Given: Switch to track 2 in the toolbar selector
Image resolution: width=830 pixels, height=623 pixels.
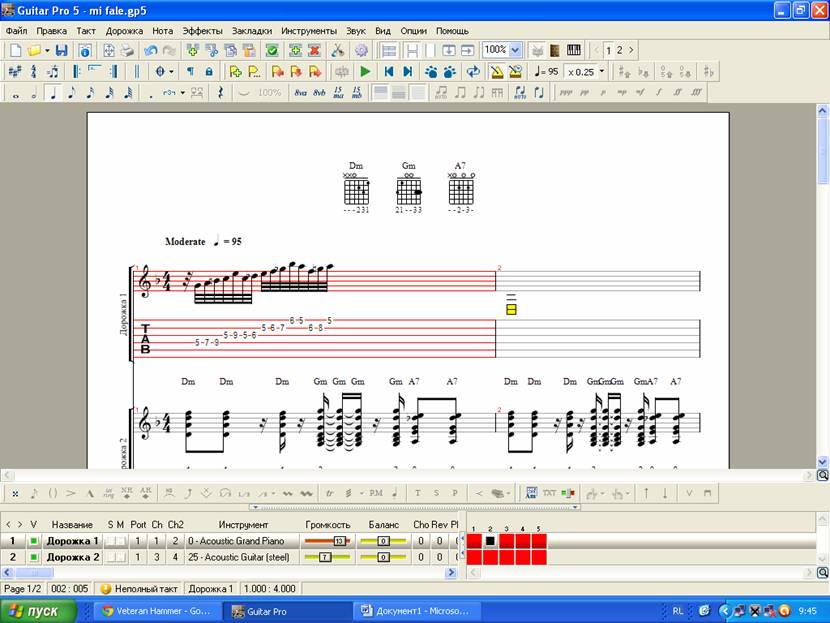Looking at the screenshot, I should click(x=619, y=50).
